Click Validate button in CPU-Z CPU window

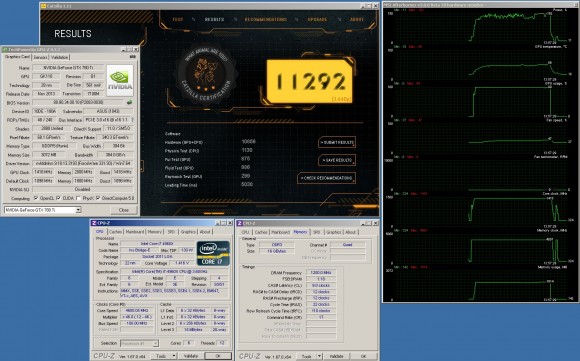[x=190, y=356]
